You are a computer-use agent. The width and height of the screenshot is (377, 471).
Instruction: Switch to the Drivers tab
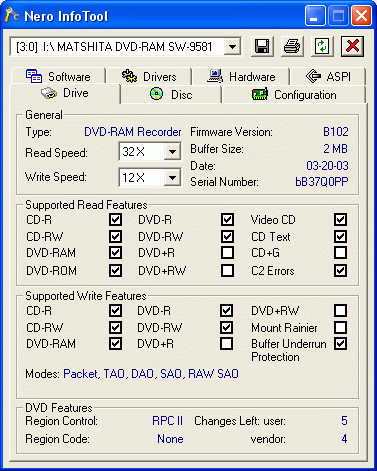coord(149,76)
